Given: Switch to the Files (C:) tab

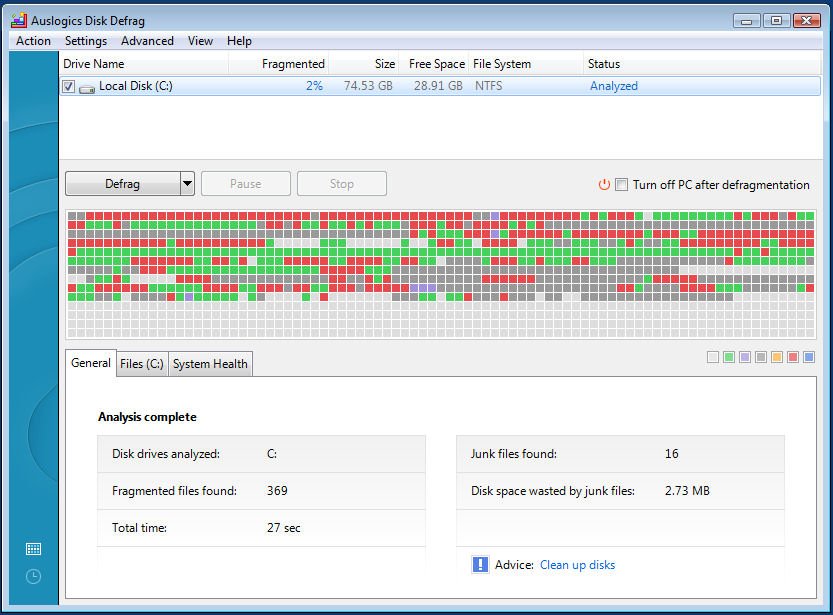Looking at the screenshot, I should tap(141, 364).
